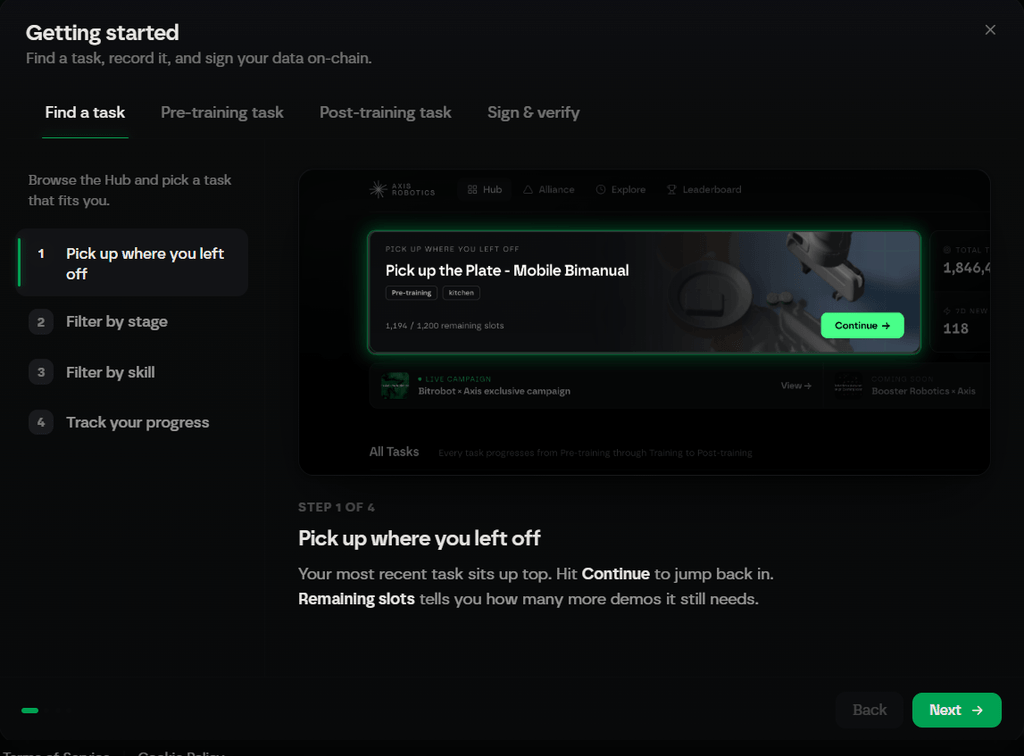1024x756 pixels.
Task: Click the Pre-training tag on the task card
Action: pyautogui.click(x=411, y=292)
